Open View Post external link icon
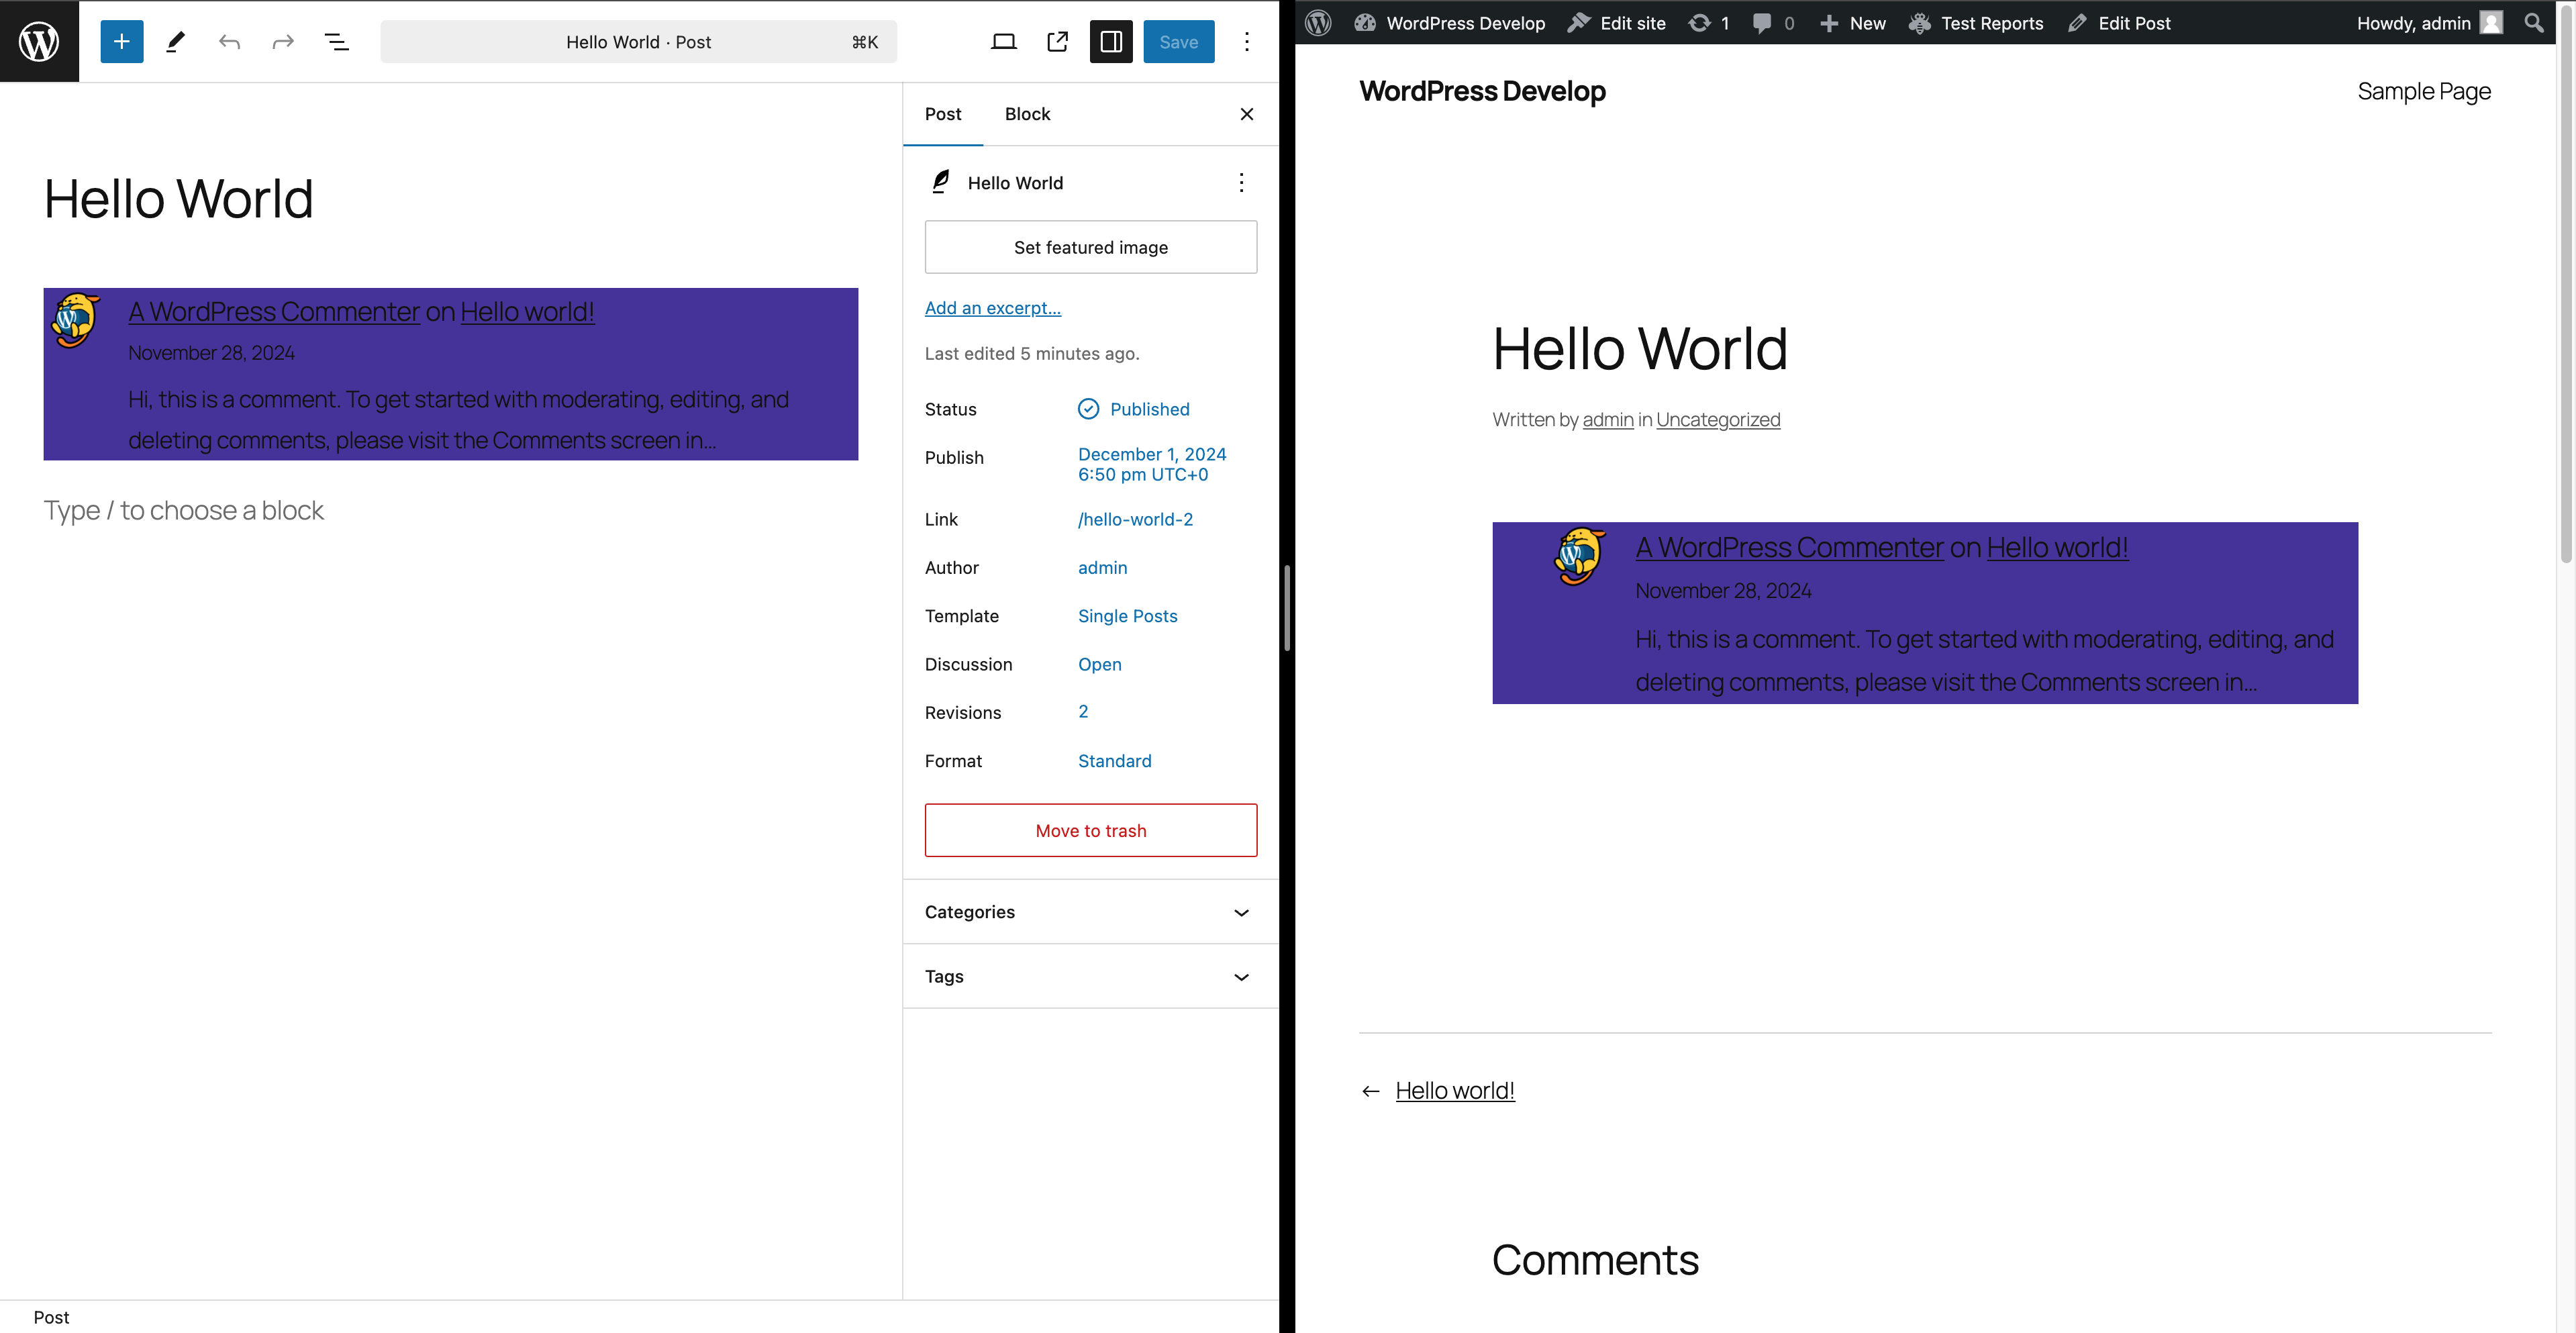This screenshot has width=2576, height=1333. pyautogui.click(x=1057, y=41)
